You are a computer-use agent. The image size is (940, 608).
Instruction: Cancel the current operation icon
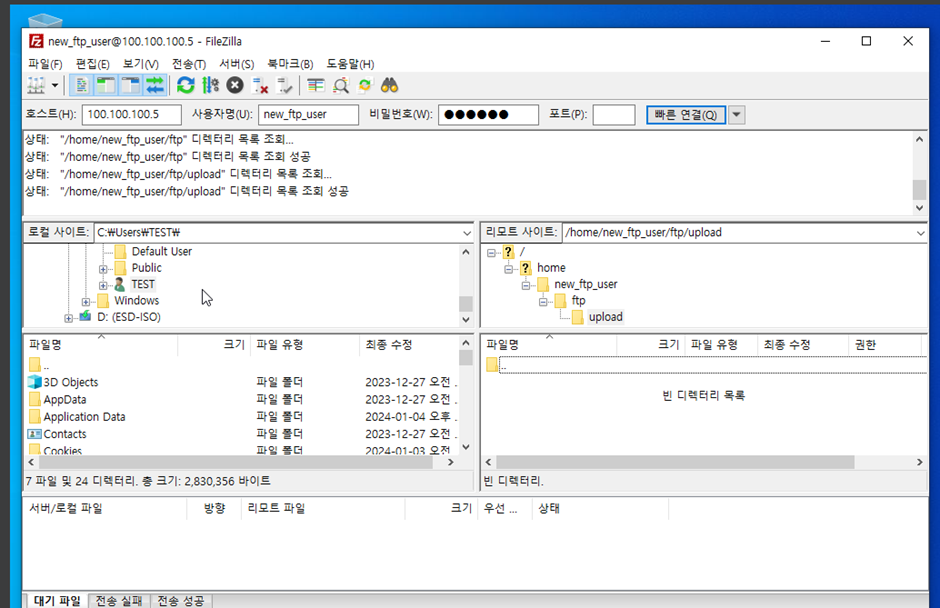pyautogui.click(x=235, y=86)
